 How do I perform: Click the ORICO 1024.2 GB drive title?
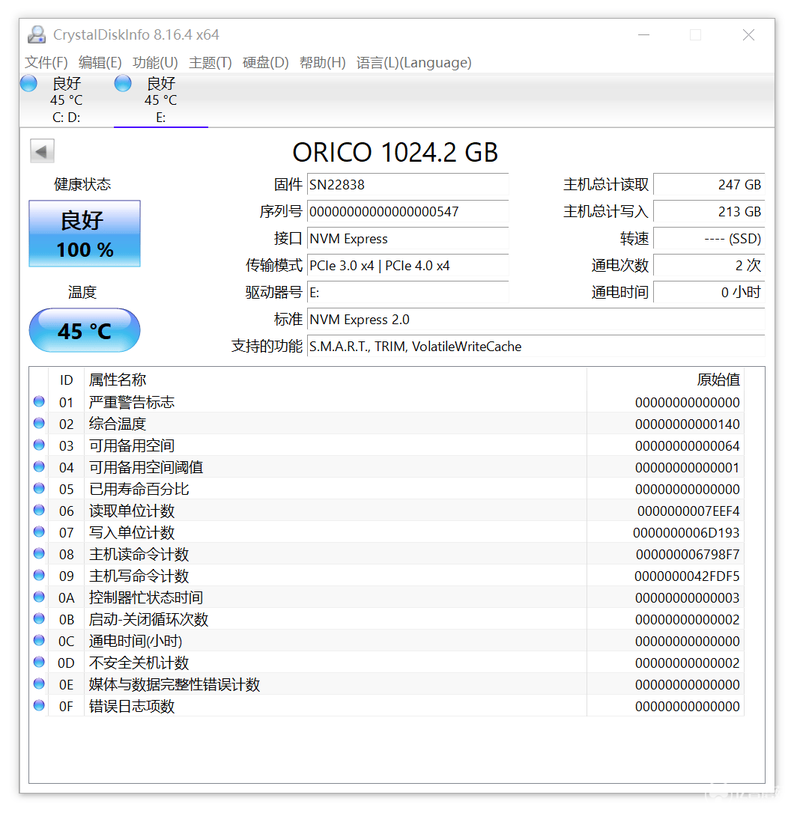point(395,152)
